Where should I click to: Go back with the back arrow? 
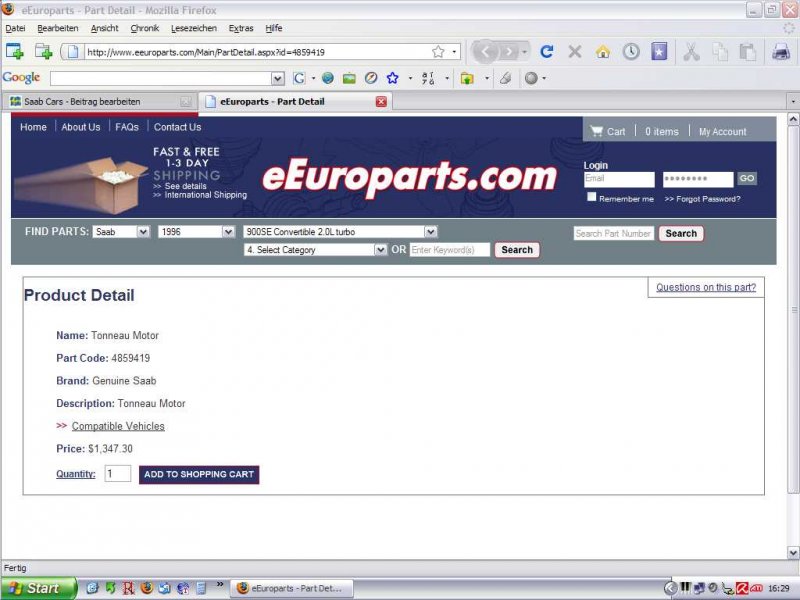click(485, 52)
